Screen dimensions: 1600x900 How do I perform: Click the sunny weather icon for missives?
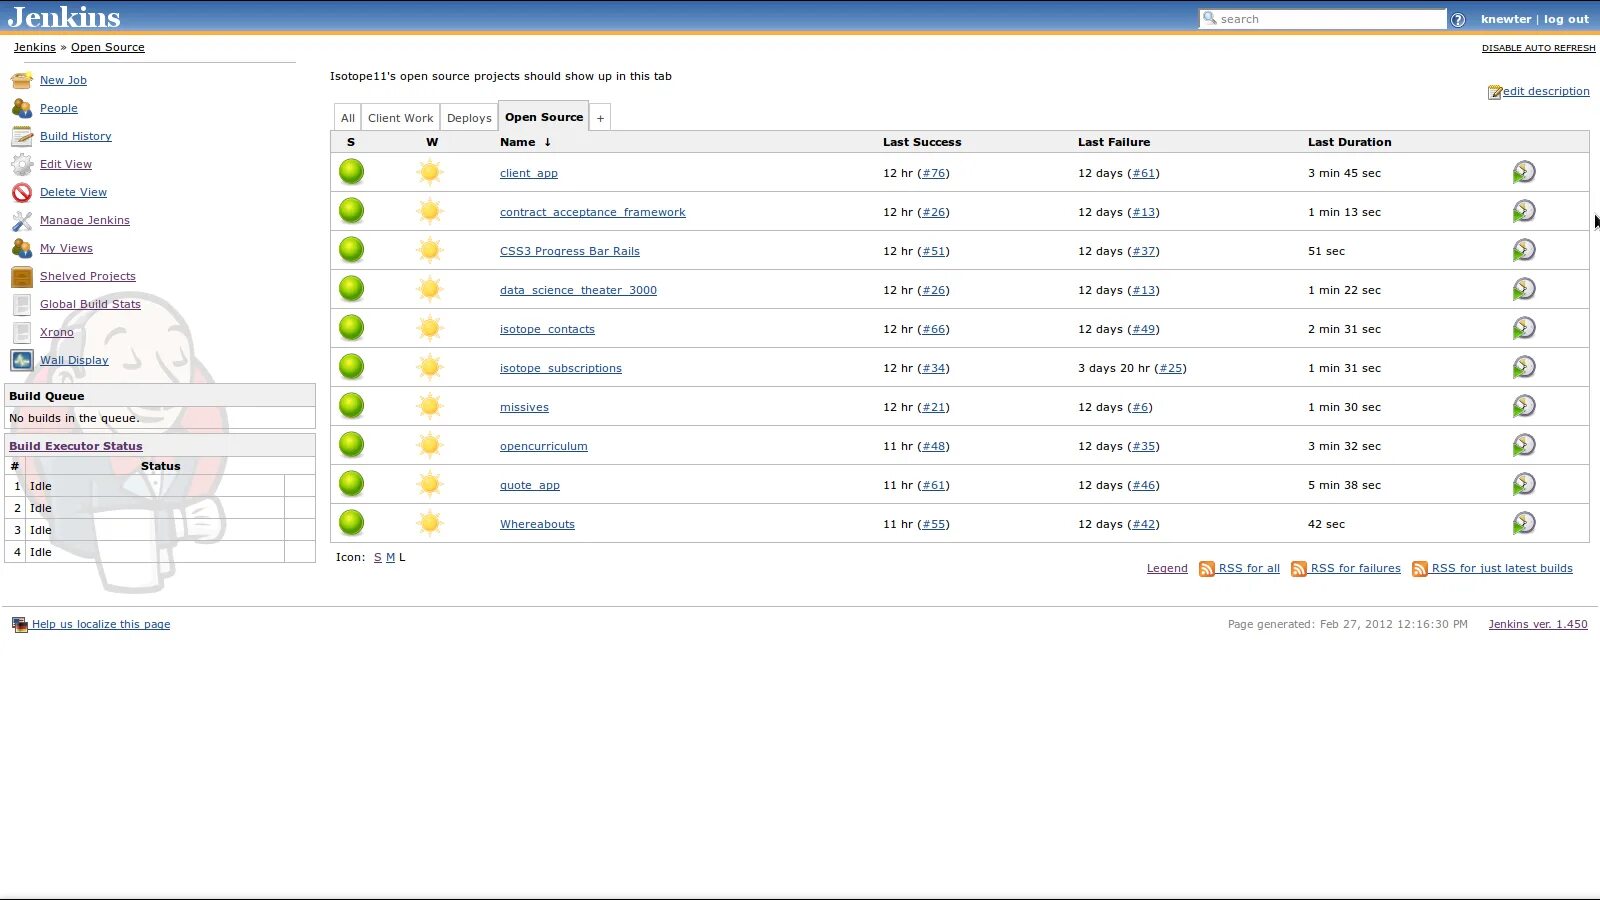tap(430, 406)
